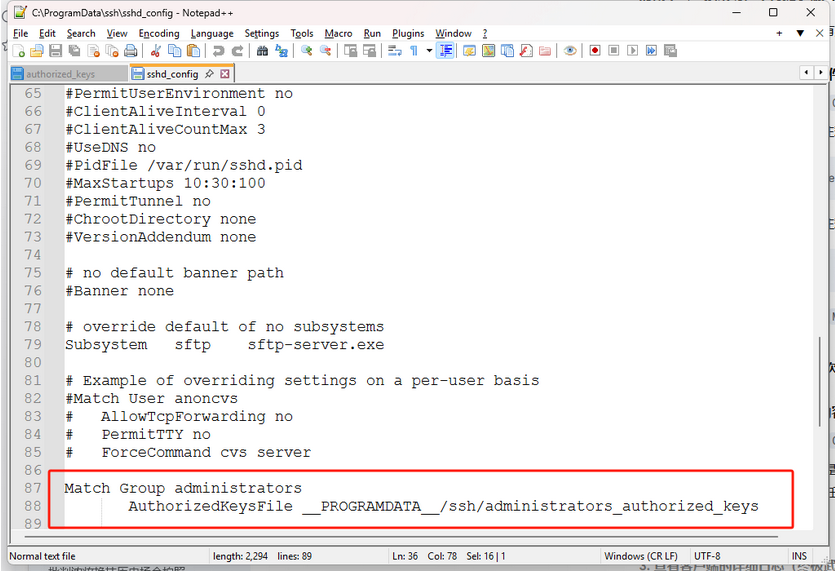The width and height of the screenshot is (835, 571).
Task: Expand the show symbols dropdown arrow
Action: [x=429, y=51]
